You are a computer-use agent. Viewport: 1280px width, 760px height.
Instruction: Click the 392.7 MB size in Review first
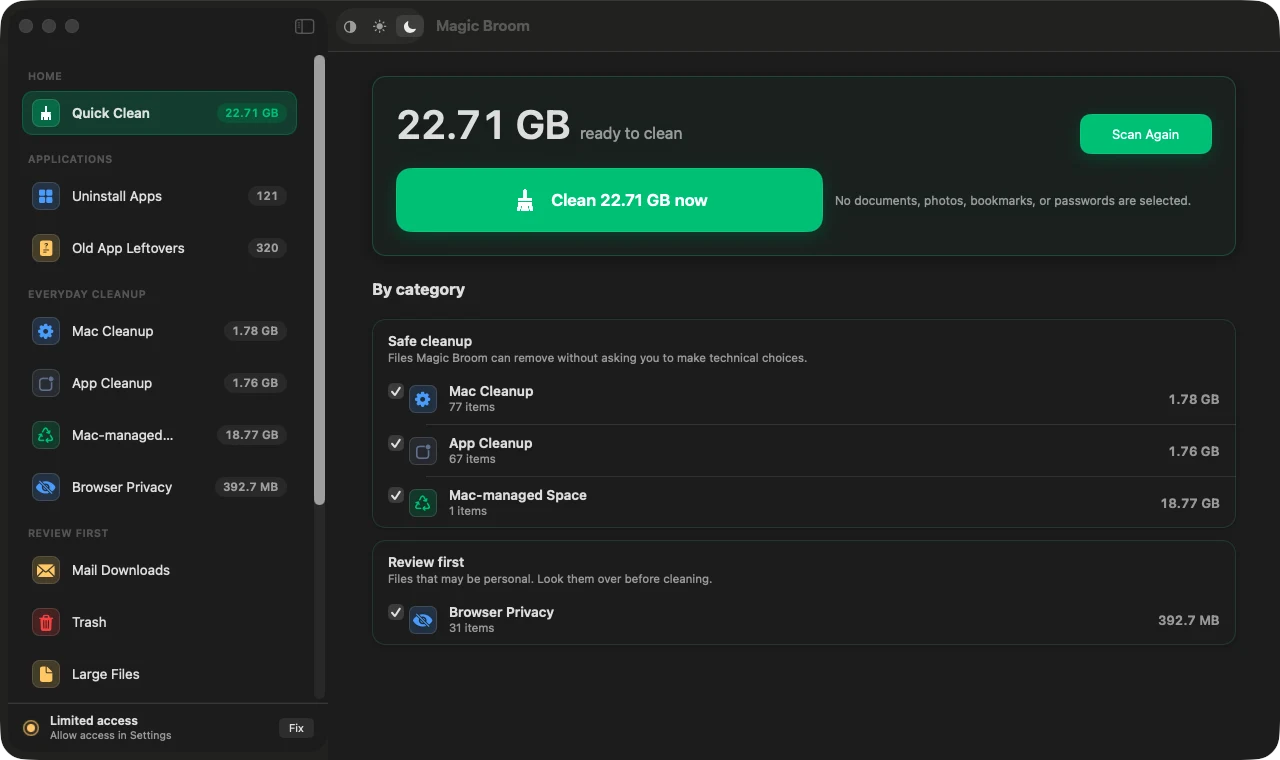coord(1189,620)
